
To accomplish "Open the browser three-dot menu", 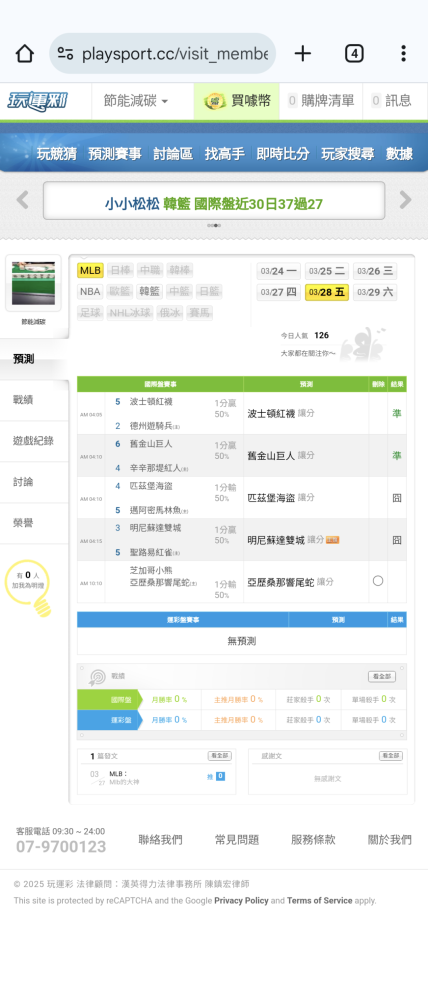I will pyautogui.click(x=403, y=54).
